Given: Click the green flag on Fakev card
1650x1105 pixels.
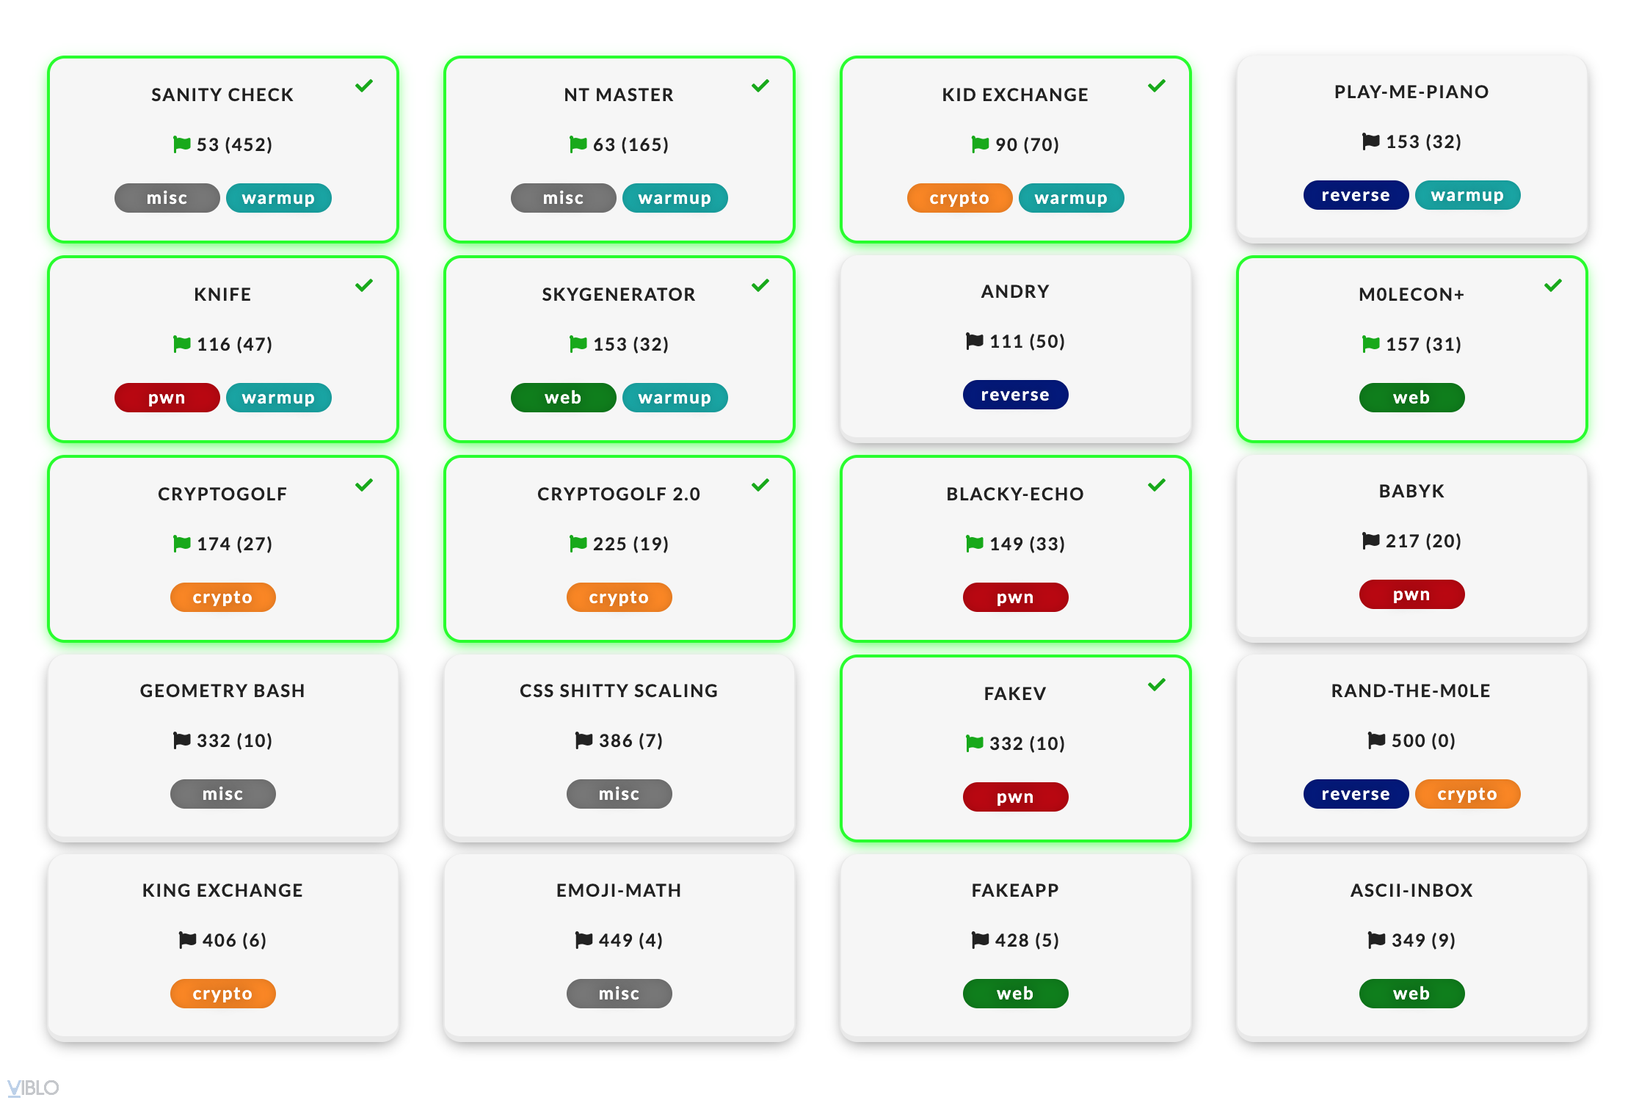Looking at the screenshot, I should coord(975,744).
